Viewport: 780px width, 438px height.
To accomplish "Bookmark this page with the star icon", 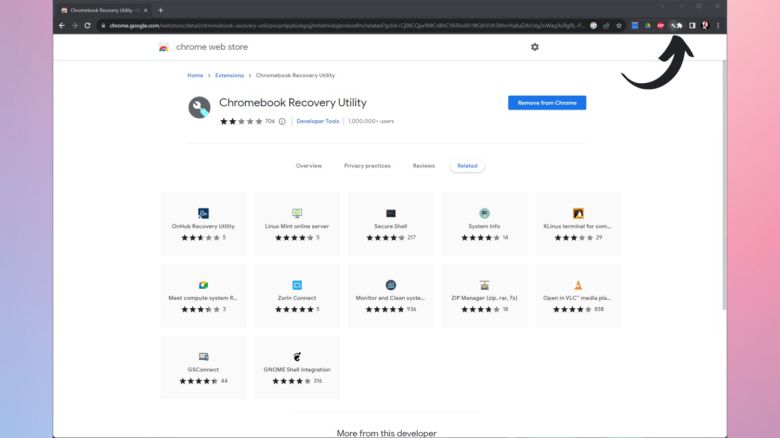I will pos(619,25).
